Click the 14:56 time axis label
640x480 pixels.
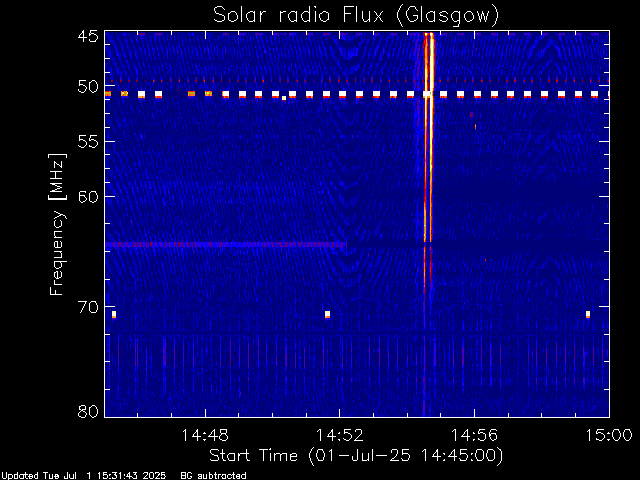pyautogui.click(x=474, y=435)
